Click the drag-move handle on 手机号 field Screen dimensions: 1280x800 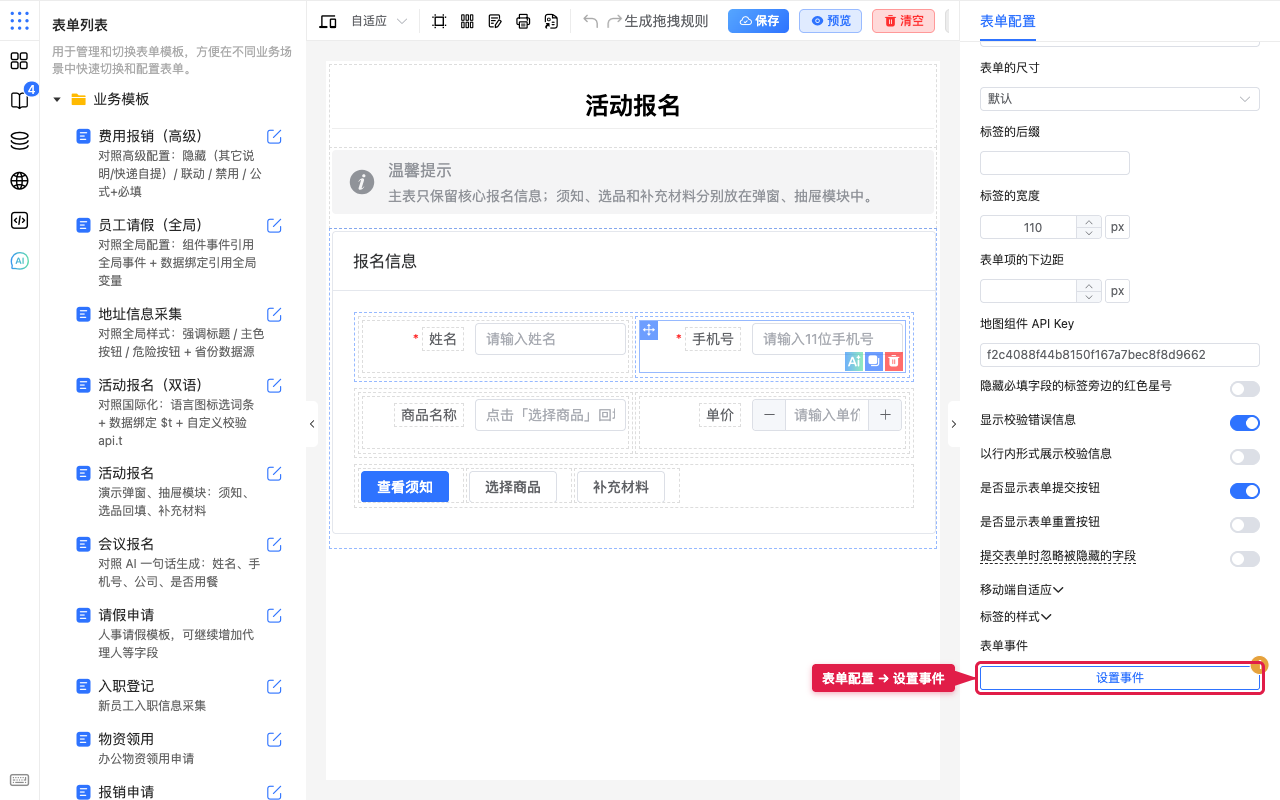[648, 331]
